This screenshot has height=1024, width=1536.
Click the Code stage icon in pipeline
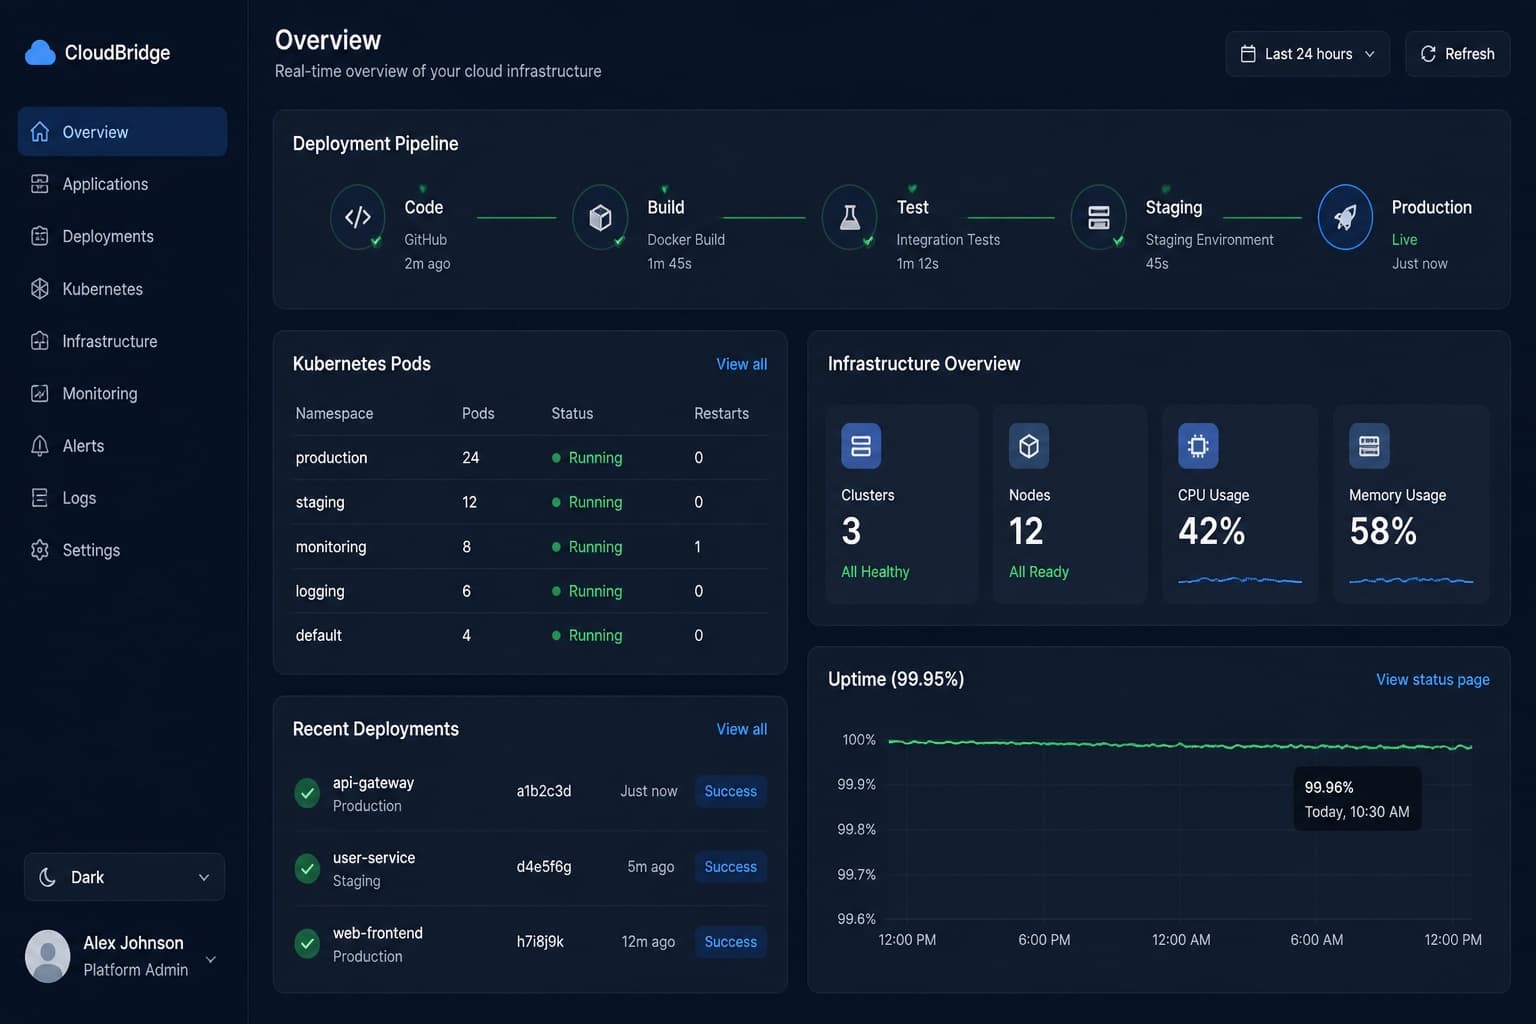click(358, 216)
